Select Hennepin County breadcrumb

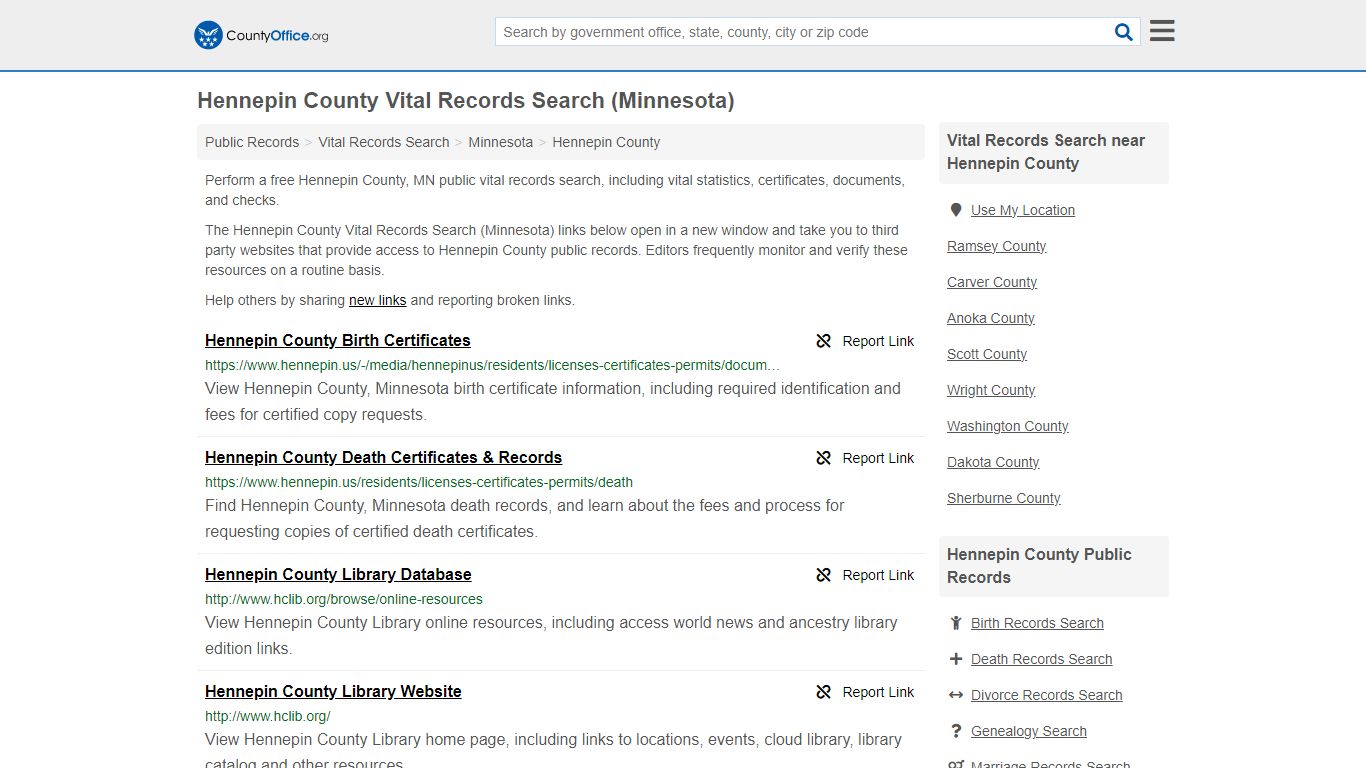(606, 142)
